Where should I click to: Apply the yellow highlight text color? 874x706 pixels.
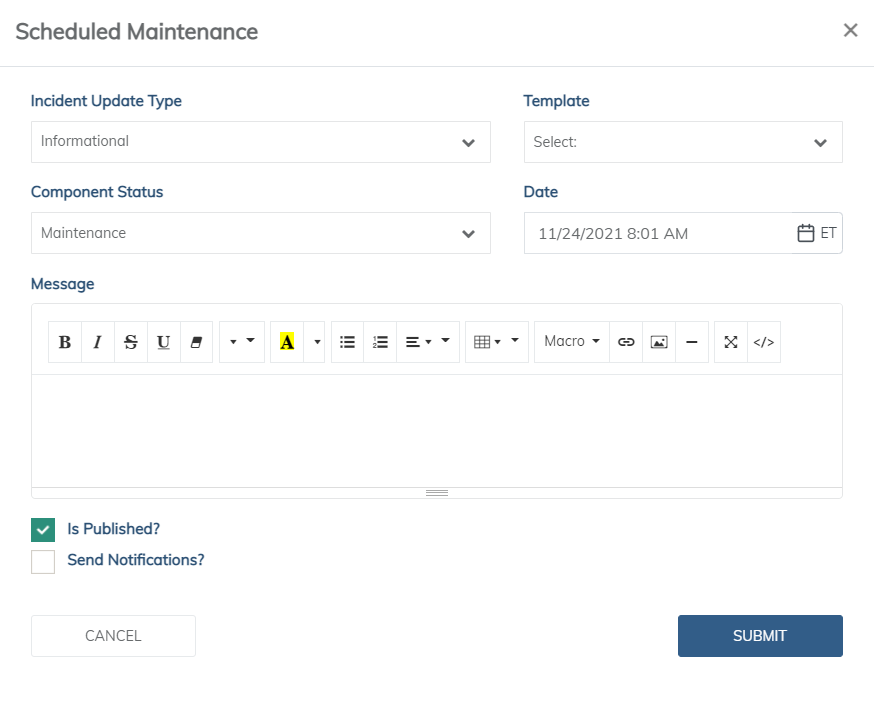(x=287, y=342)
